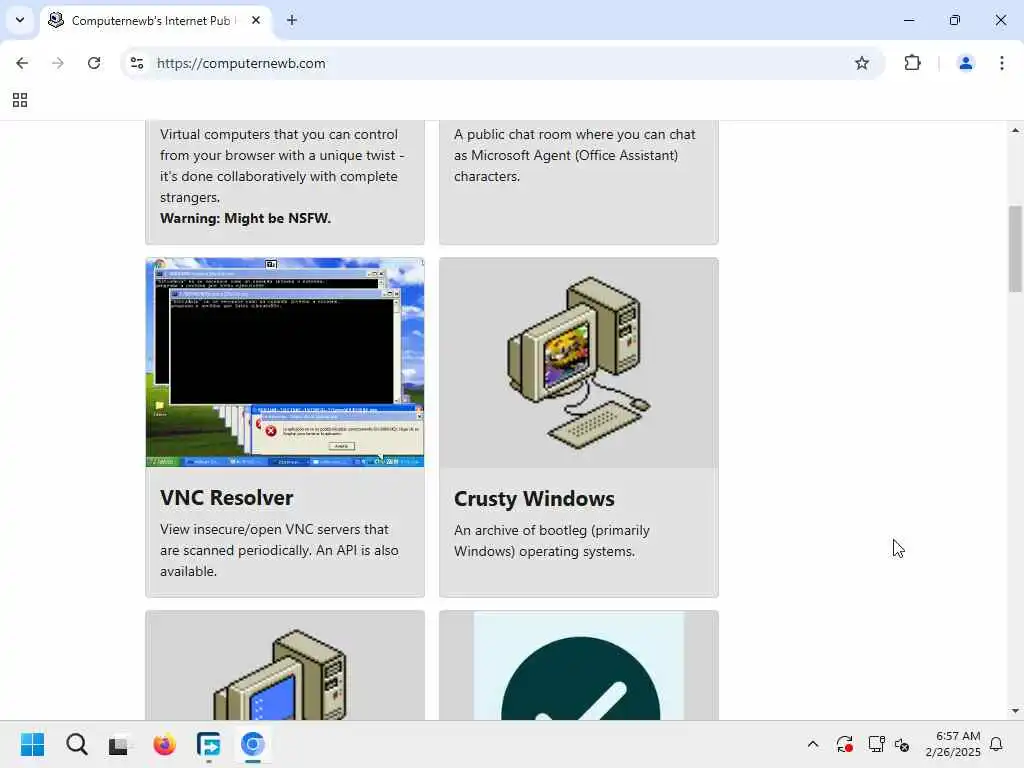Open the remote desktop app on taskbar
Screen dimensions: 1024x768
pos(208,744)
